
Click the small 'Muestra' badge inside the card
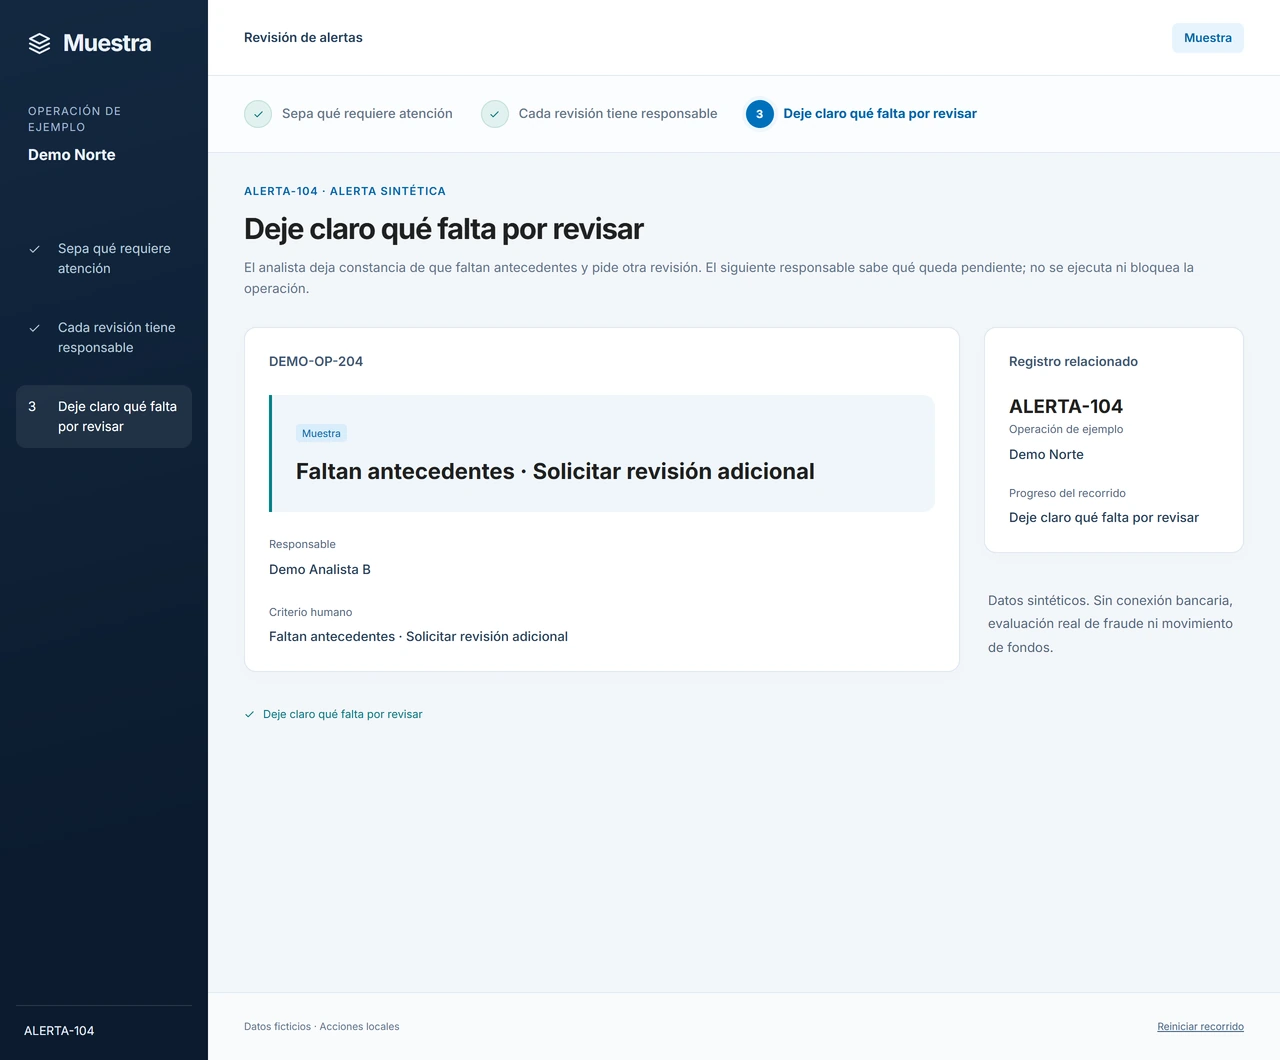pos(321,433)
